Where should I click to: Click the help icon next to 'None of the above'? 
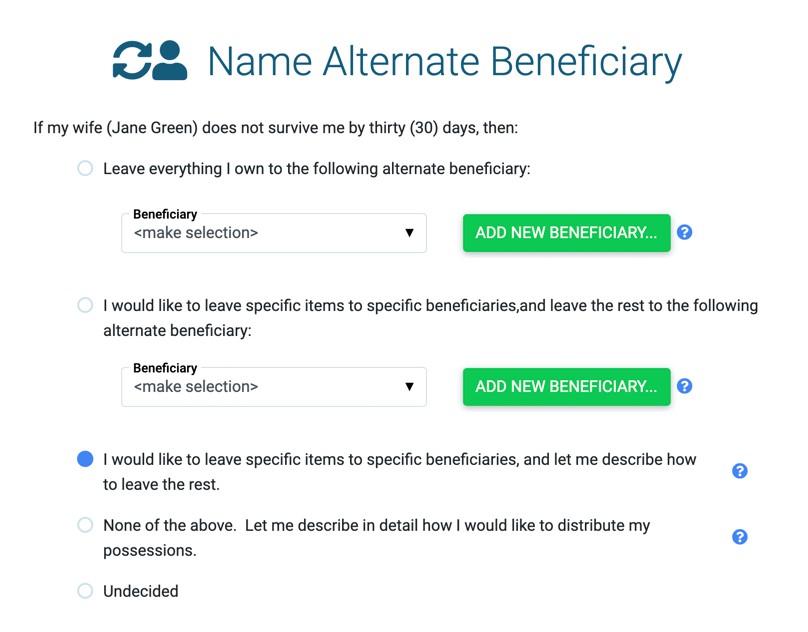(739, 536)
